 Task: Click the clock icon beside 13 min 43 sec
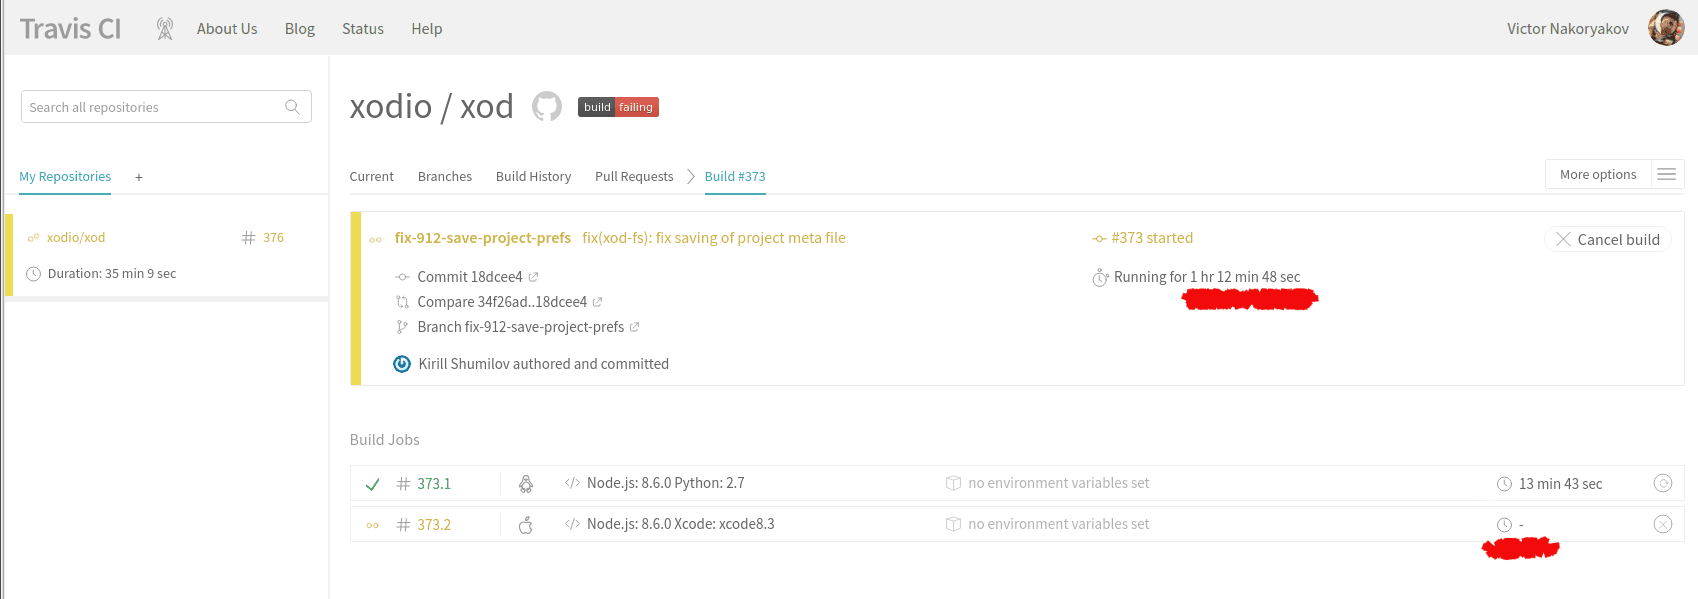pyautogui.click(x=1504, y=484)
